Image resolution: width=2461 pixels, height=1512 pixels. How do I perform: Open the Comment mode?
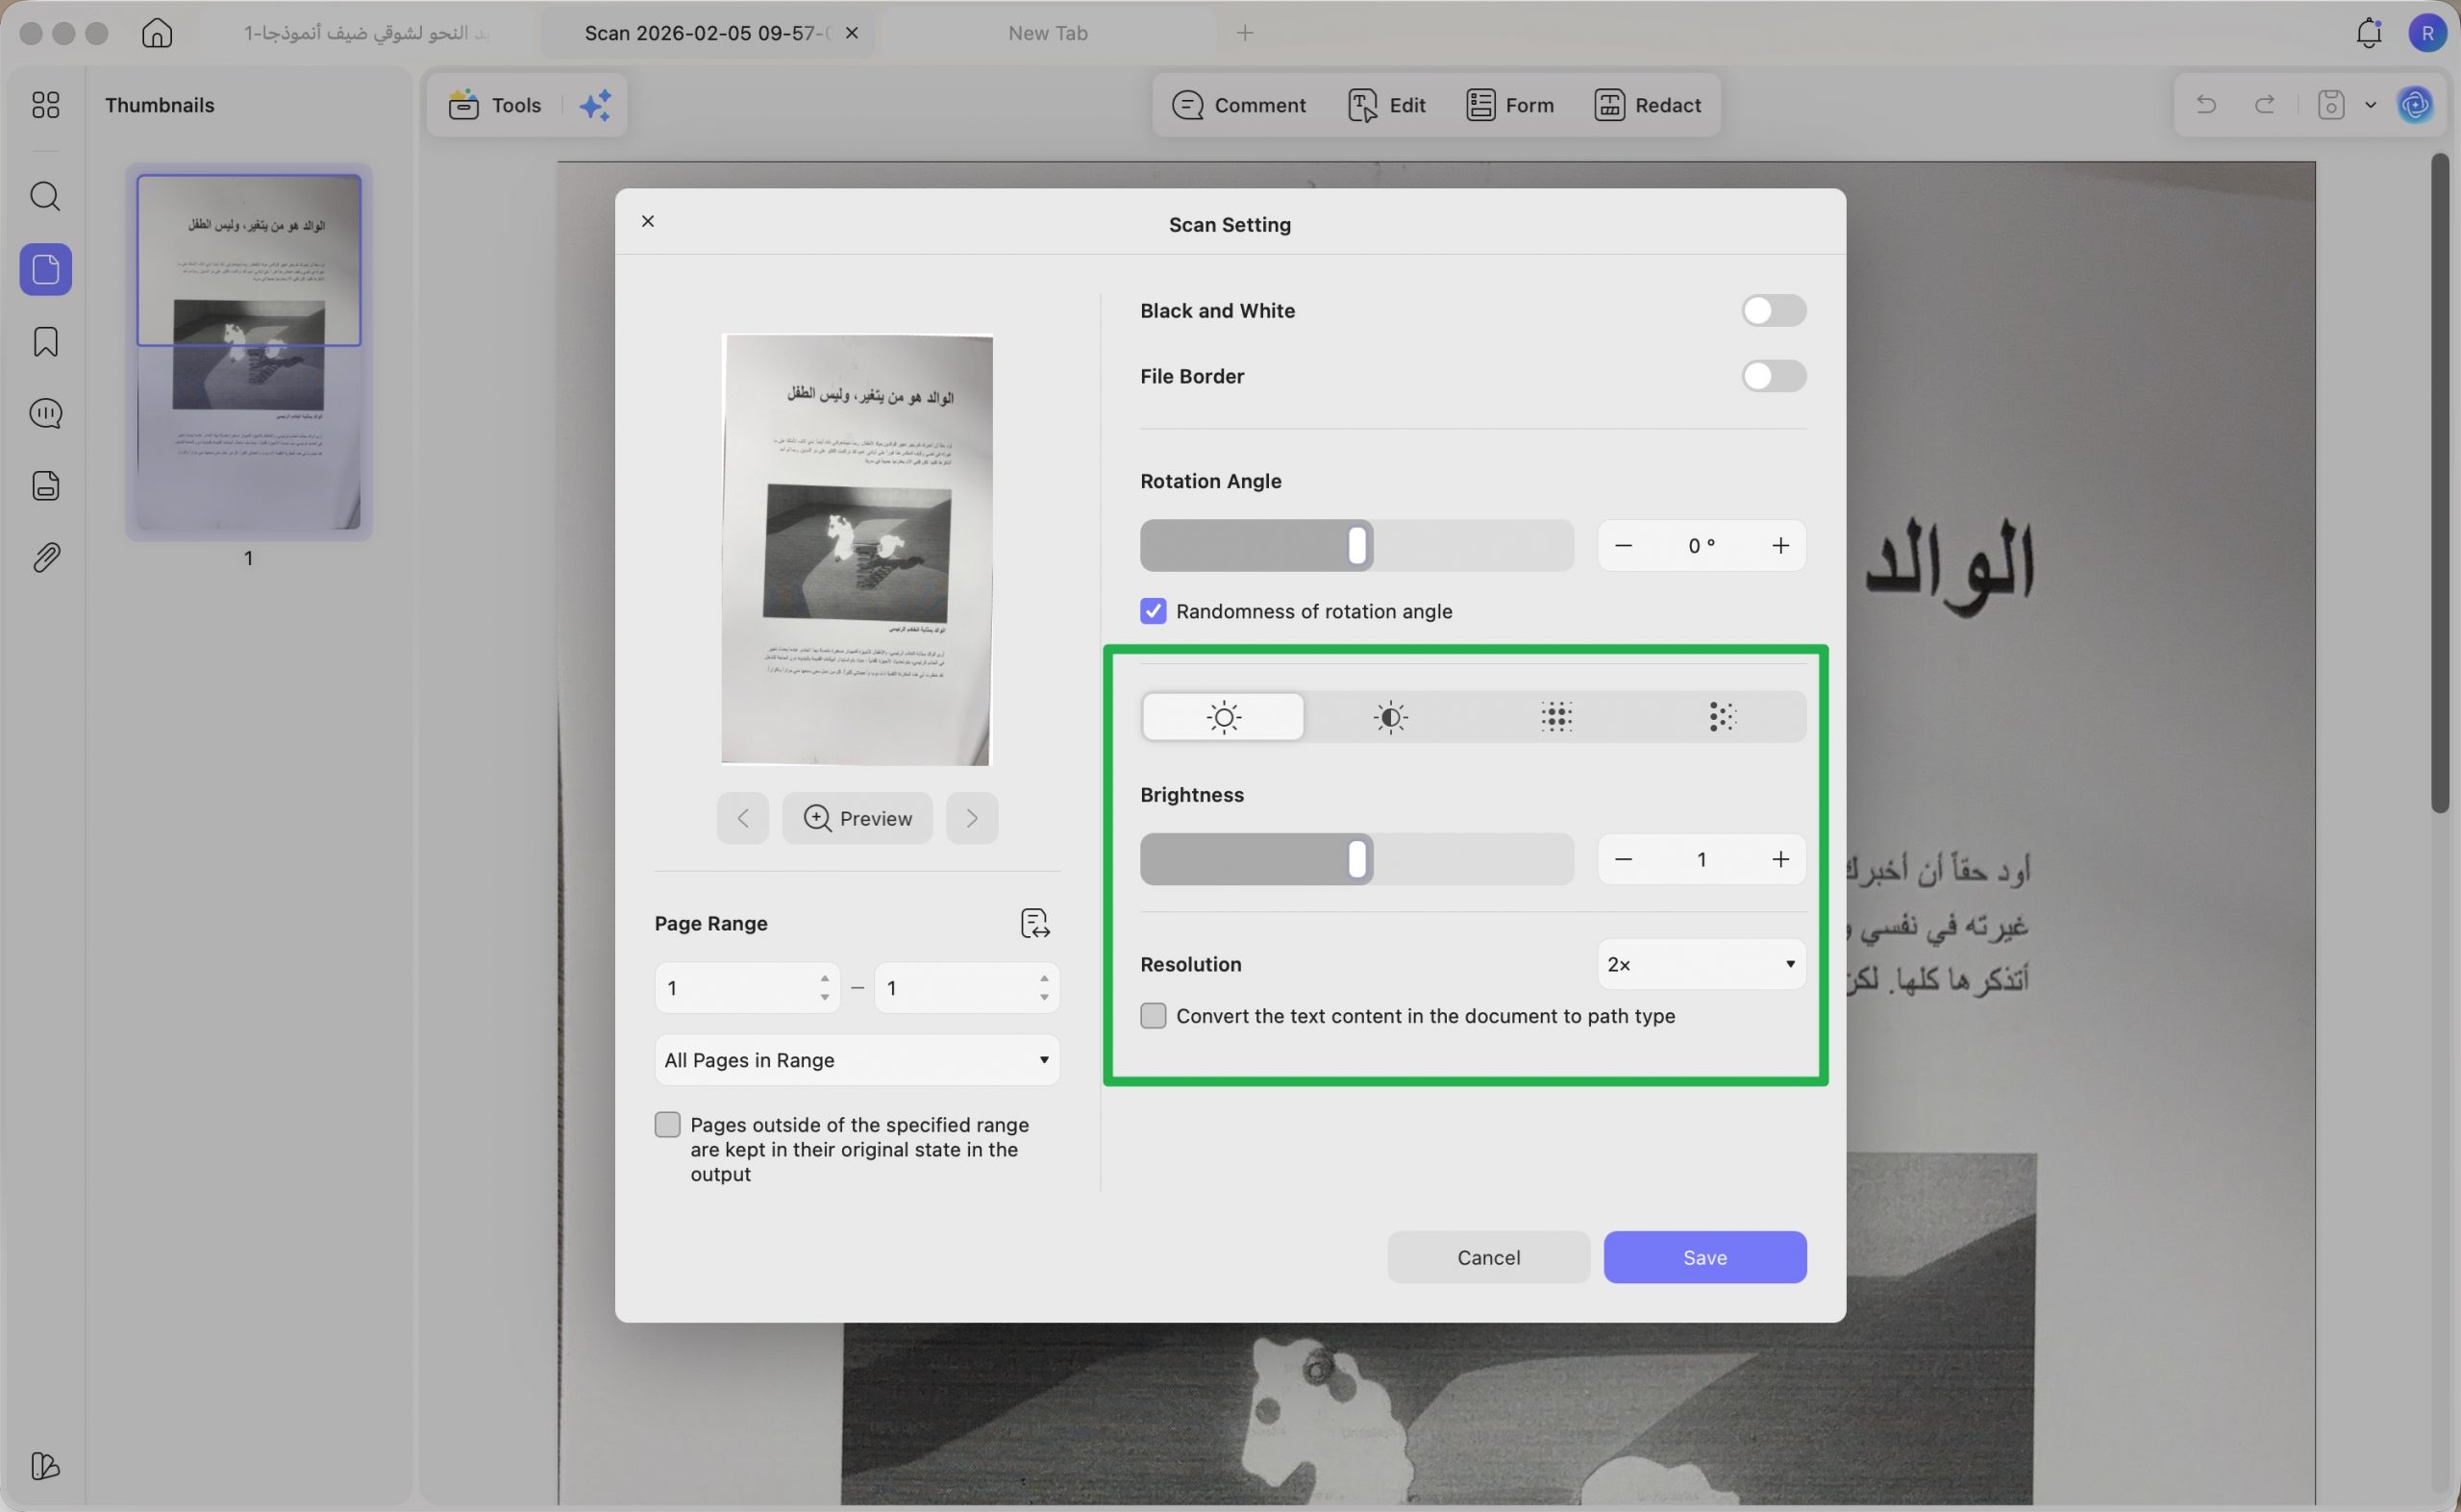1239,105
